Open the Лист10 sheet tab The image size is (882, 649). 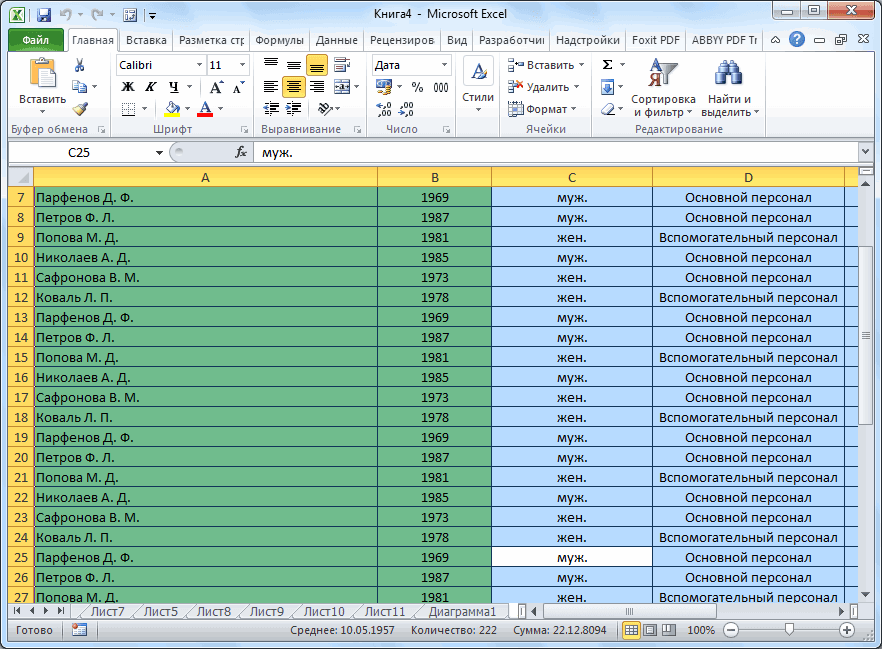(x=323, y=611)
